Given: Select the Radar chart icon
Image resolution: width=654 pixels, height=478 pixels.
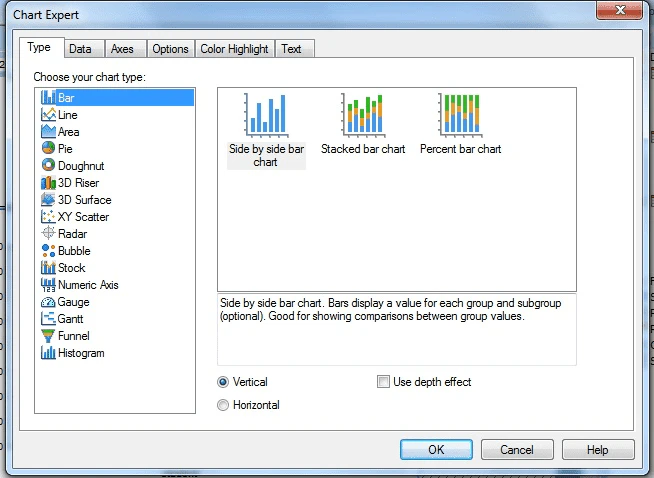Looking at the screenshot, I should pyautogui.click(x=48, y=234).
